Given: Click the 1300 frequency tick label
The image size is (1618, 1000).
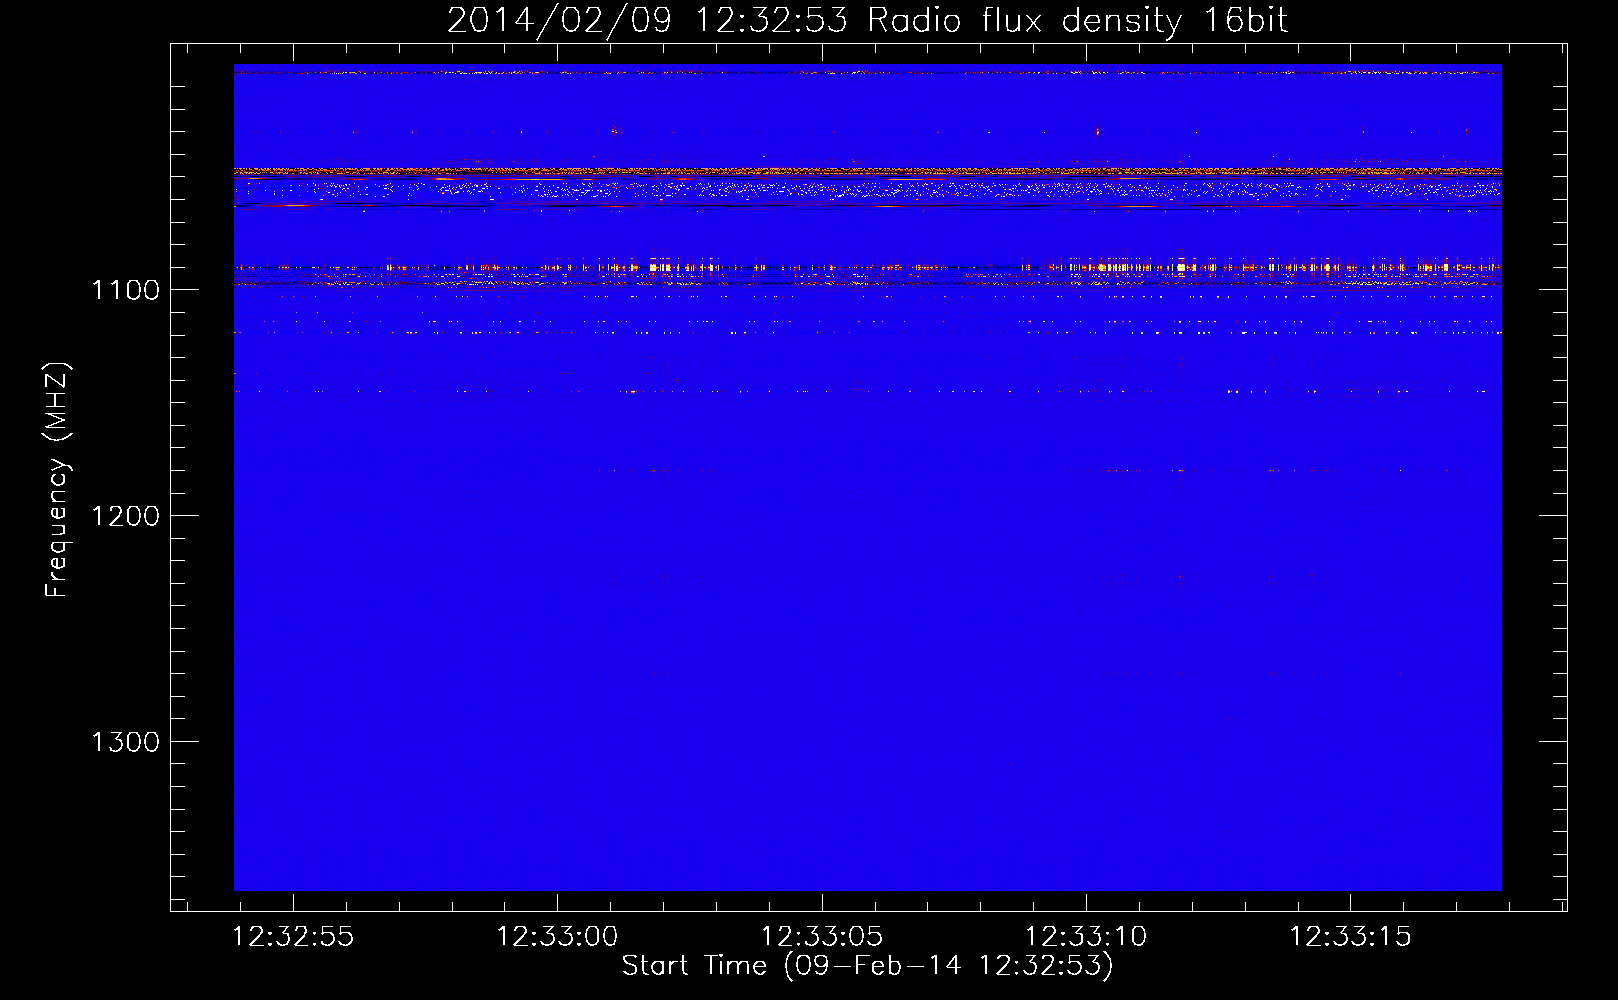Looking at the screenshot, I should (125, 742).
